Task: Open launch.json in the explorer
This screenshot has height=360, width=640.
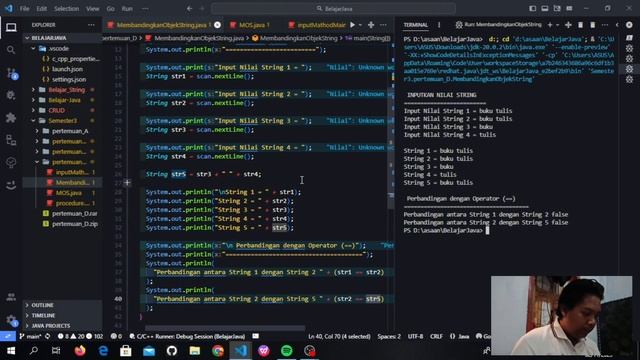Action: tap(67, 69)
